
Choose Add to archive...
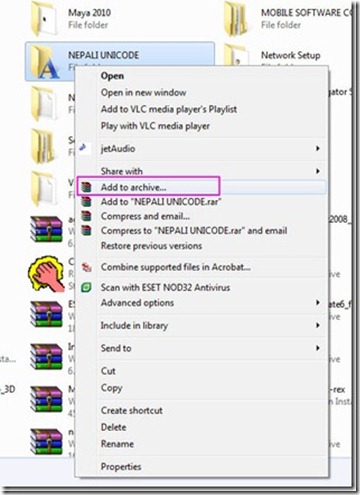click(134, 187)
